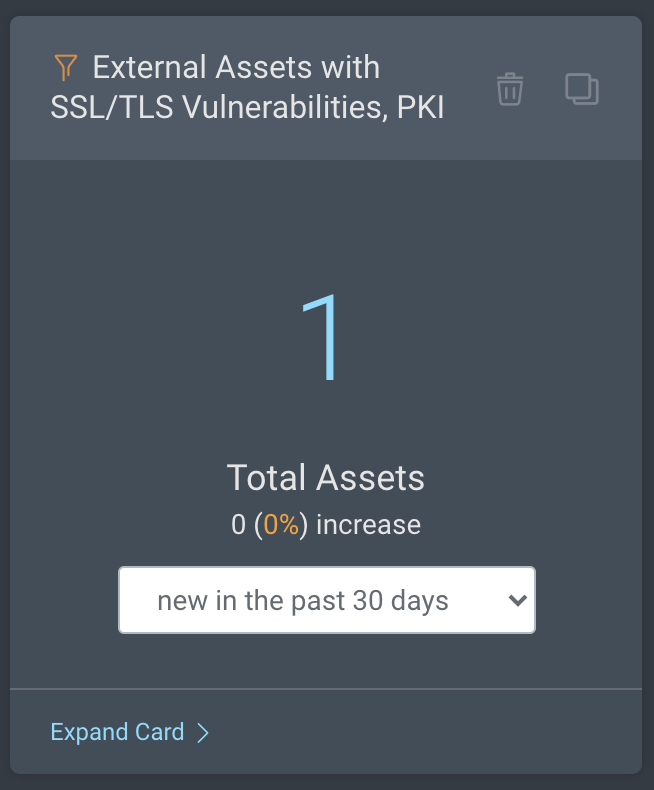
Task: Select the "new in the past 30 days" dropdown
Action: click(326, 601)
